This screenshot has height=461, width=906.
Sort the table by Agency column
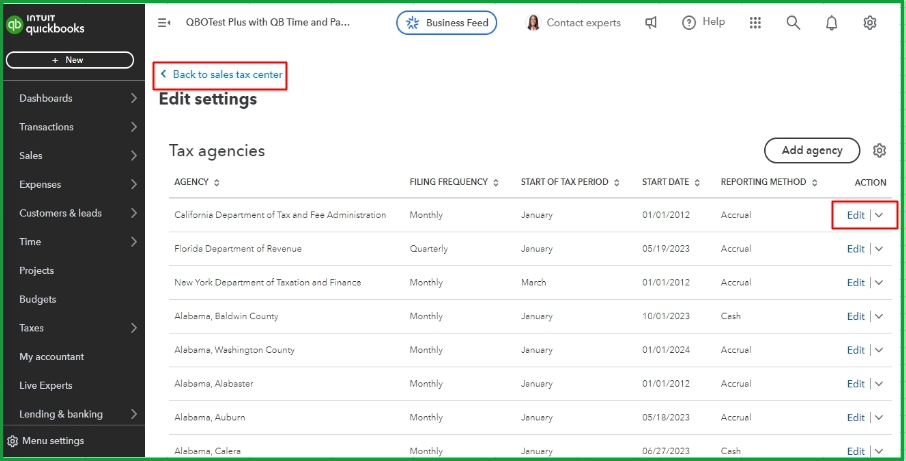[x=196, y=182]
